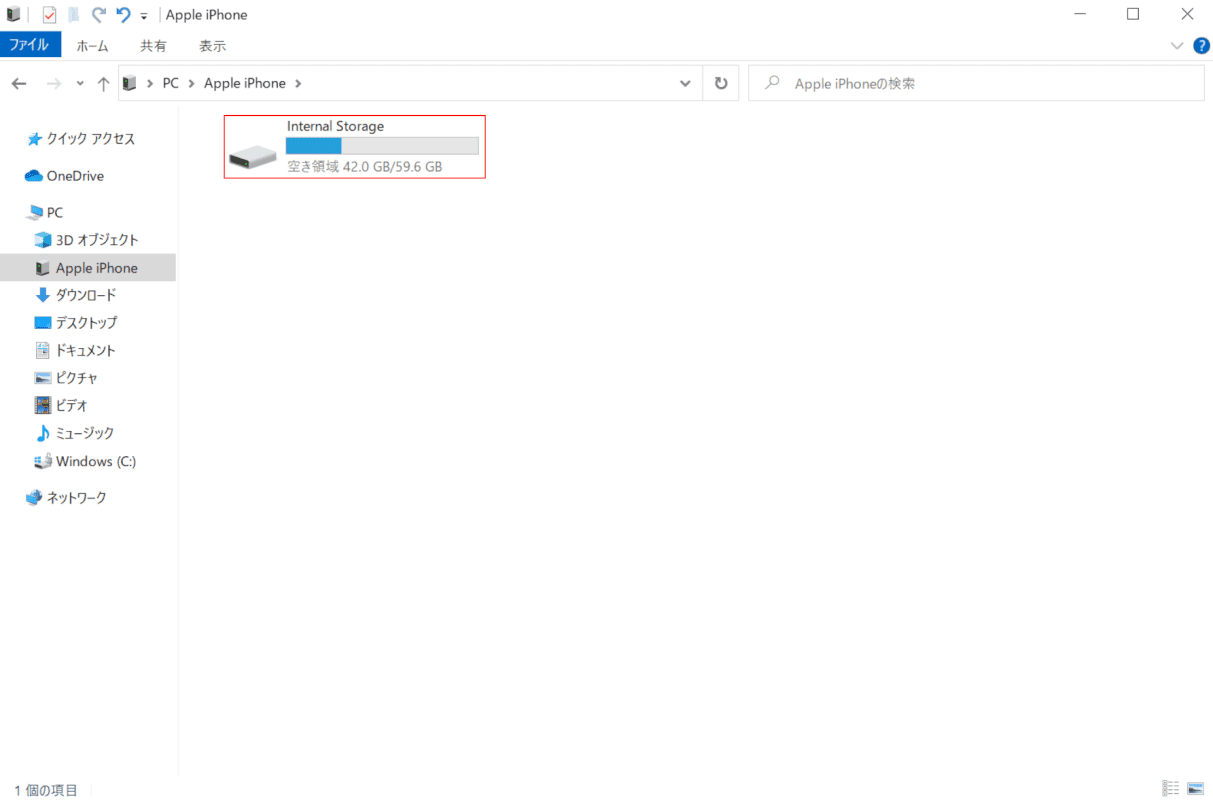
Task: Click the New Folder quick access icon
Action: tap(74, 15)
